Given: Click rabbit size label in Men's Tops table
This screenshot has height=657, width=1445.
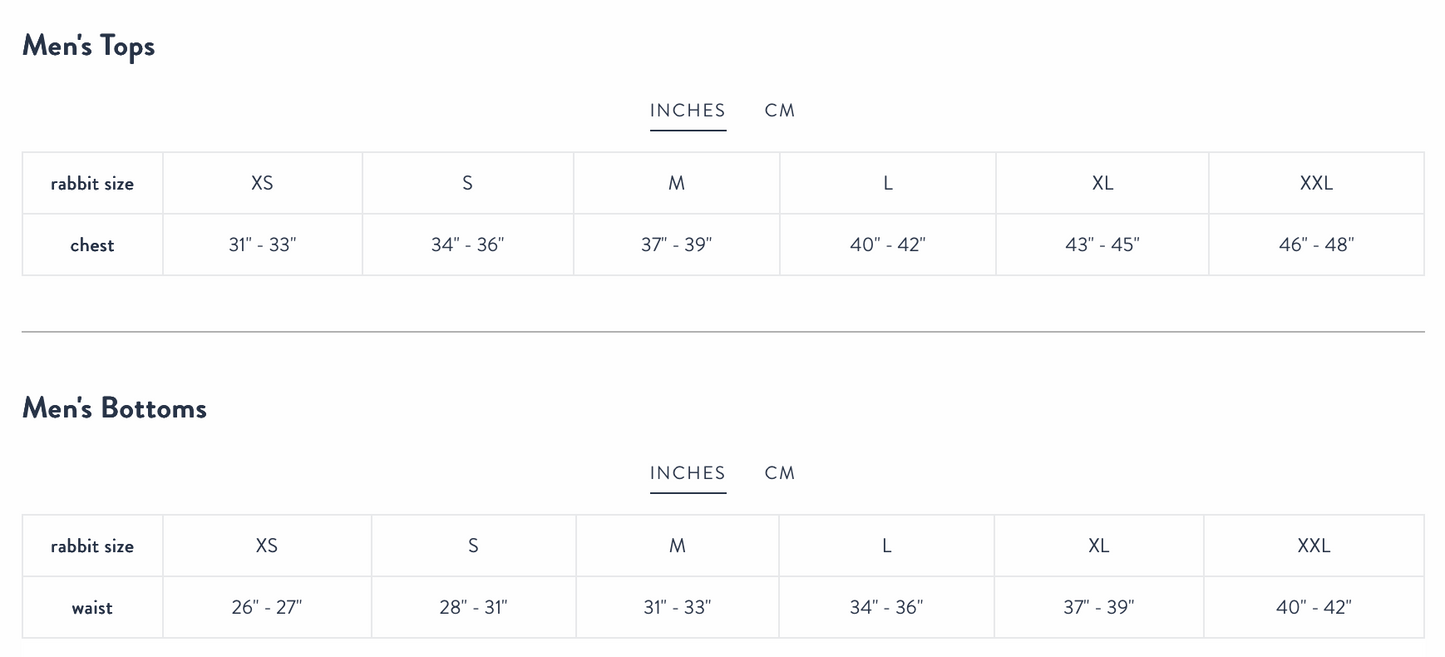Looking at the screenshot, I should (x=92, y=184).
